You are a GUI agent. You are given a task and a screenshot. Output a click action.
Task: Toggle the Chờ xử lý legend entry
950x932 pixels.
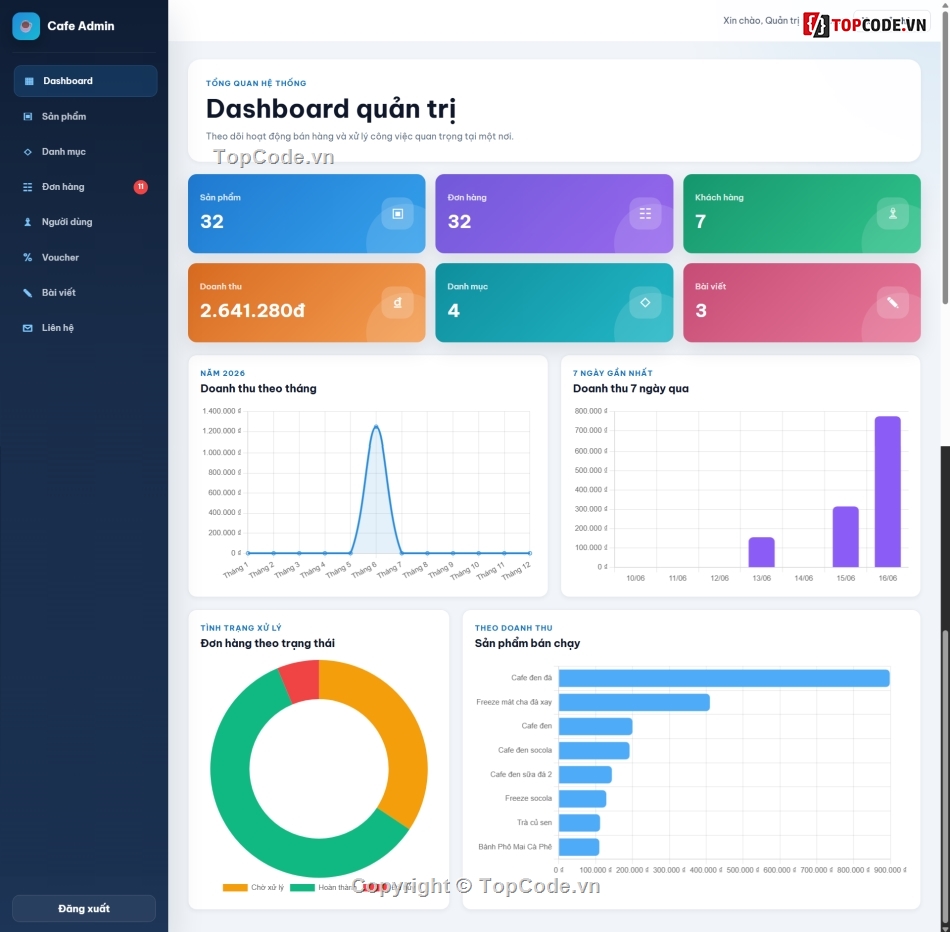tap(253, 887)
